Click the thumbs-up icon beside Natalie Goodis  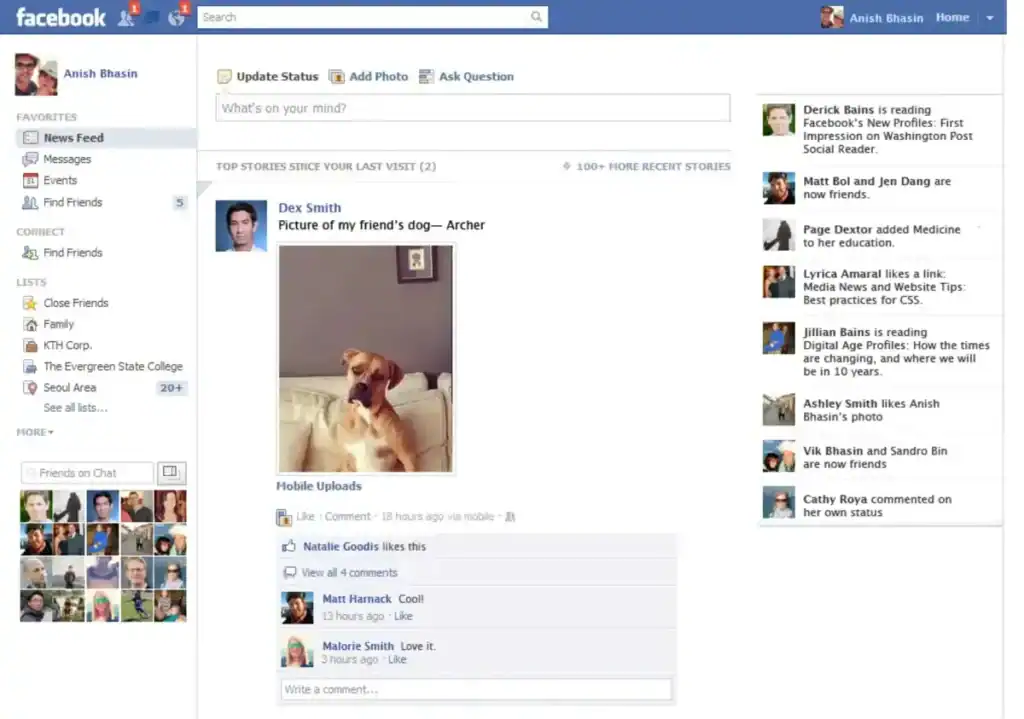pos(289,546)
